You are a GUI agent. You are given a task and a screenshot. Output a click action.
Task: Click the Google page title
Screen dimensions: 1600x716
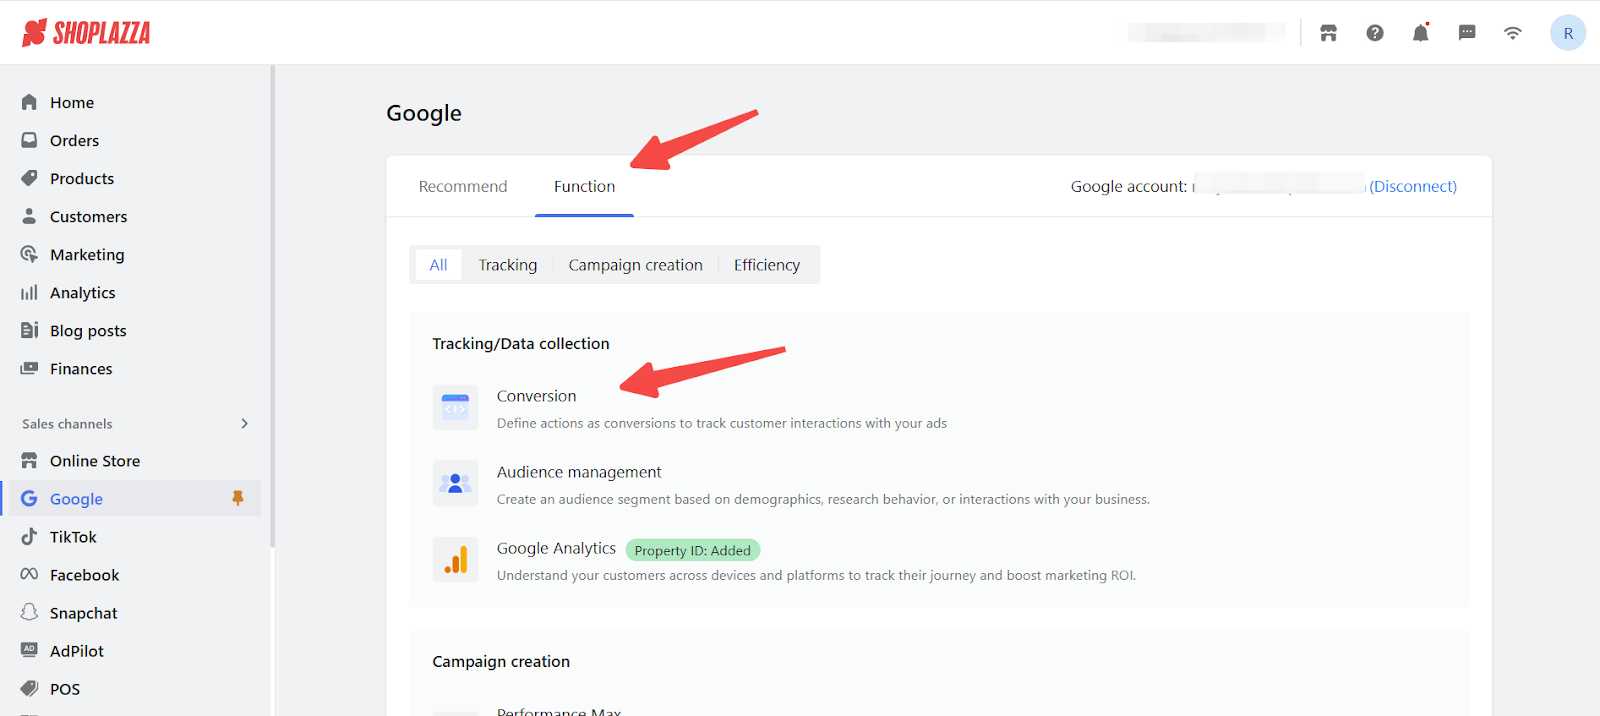click(424, 113)
